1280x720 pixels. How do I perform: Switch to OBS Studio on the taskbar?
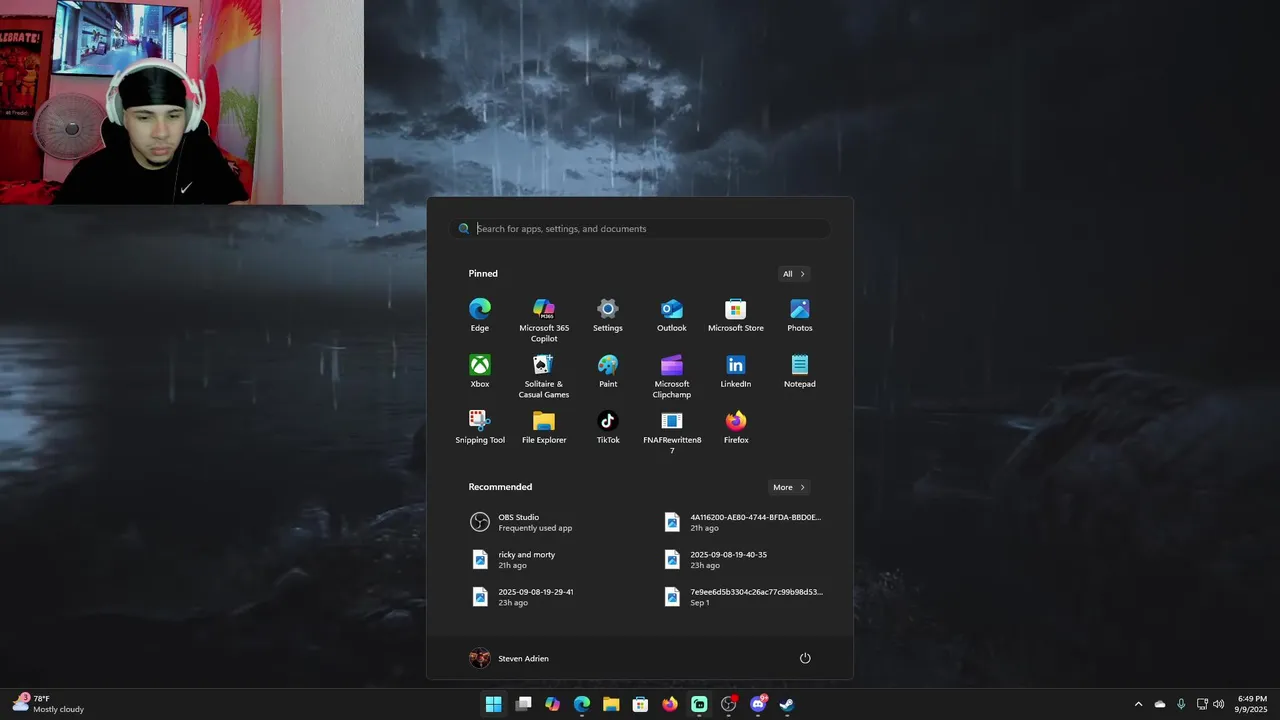pyautogui.click(x=729, y=704)
